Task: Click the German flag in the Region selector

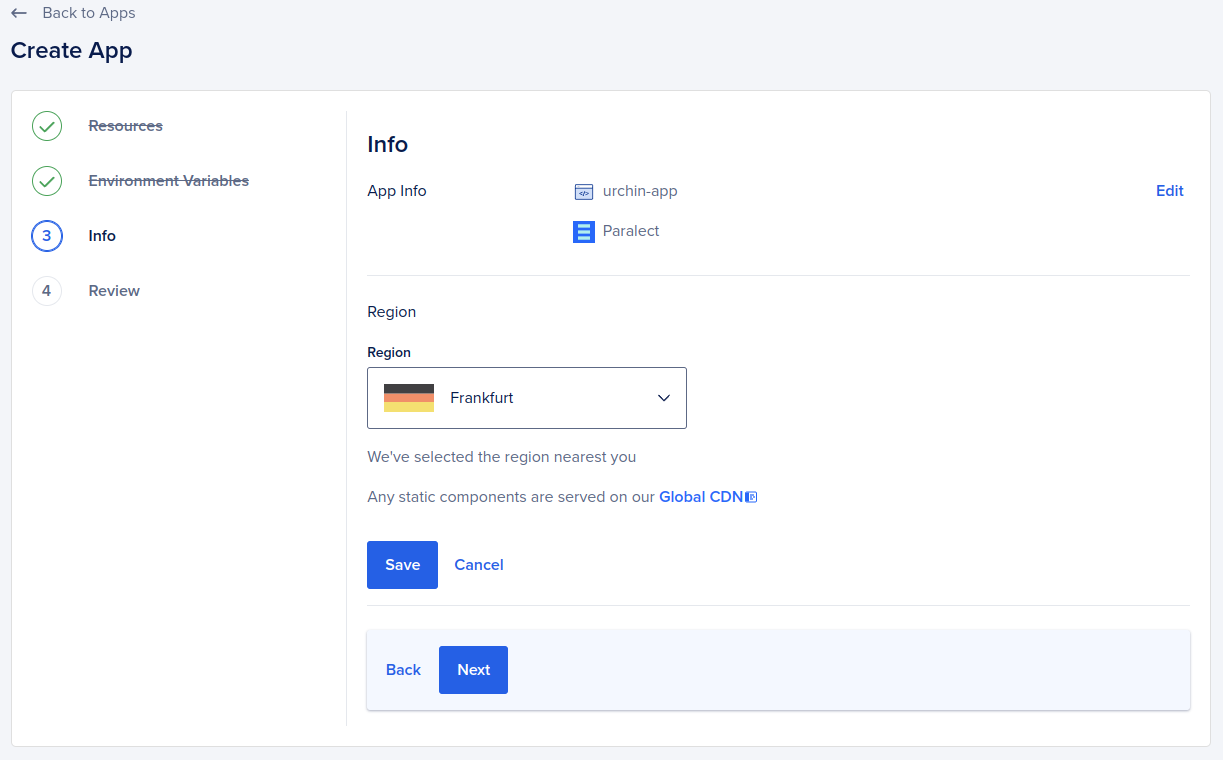Action: click(410, 397)
